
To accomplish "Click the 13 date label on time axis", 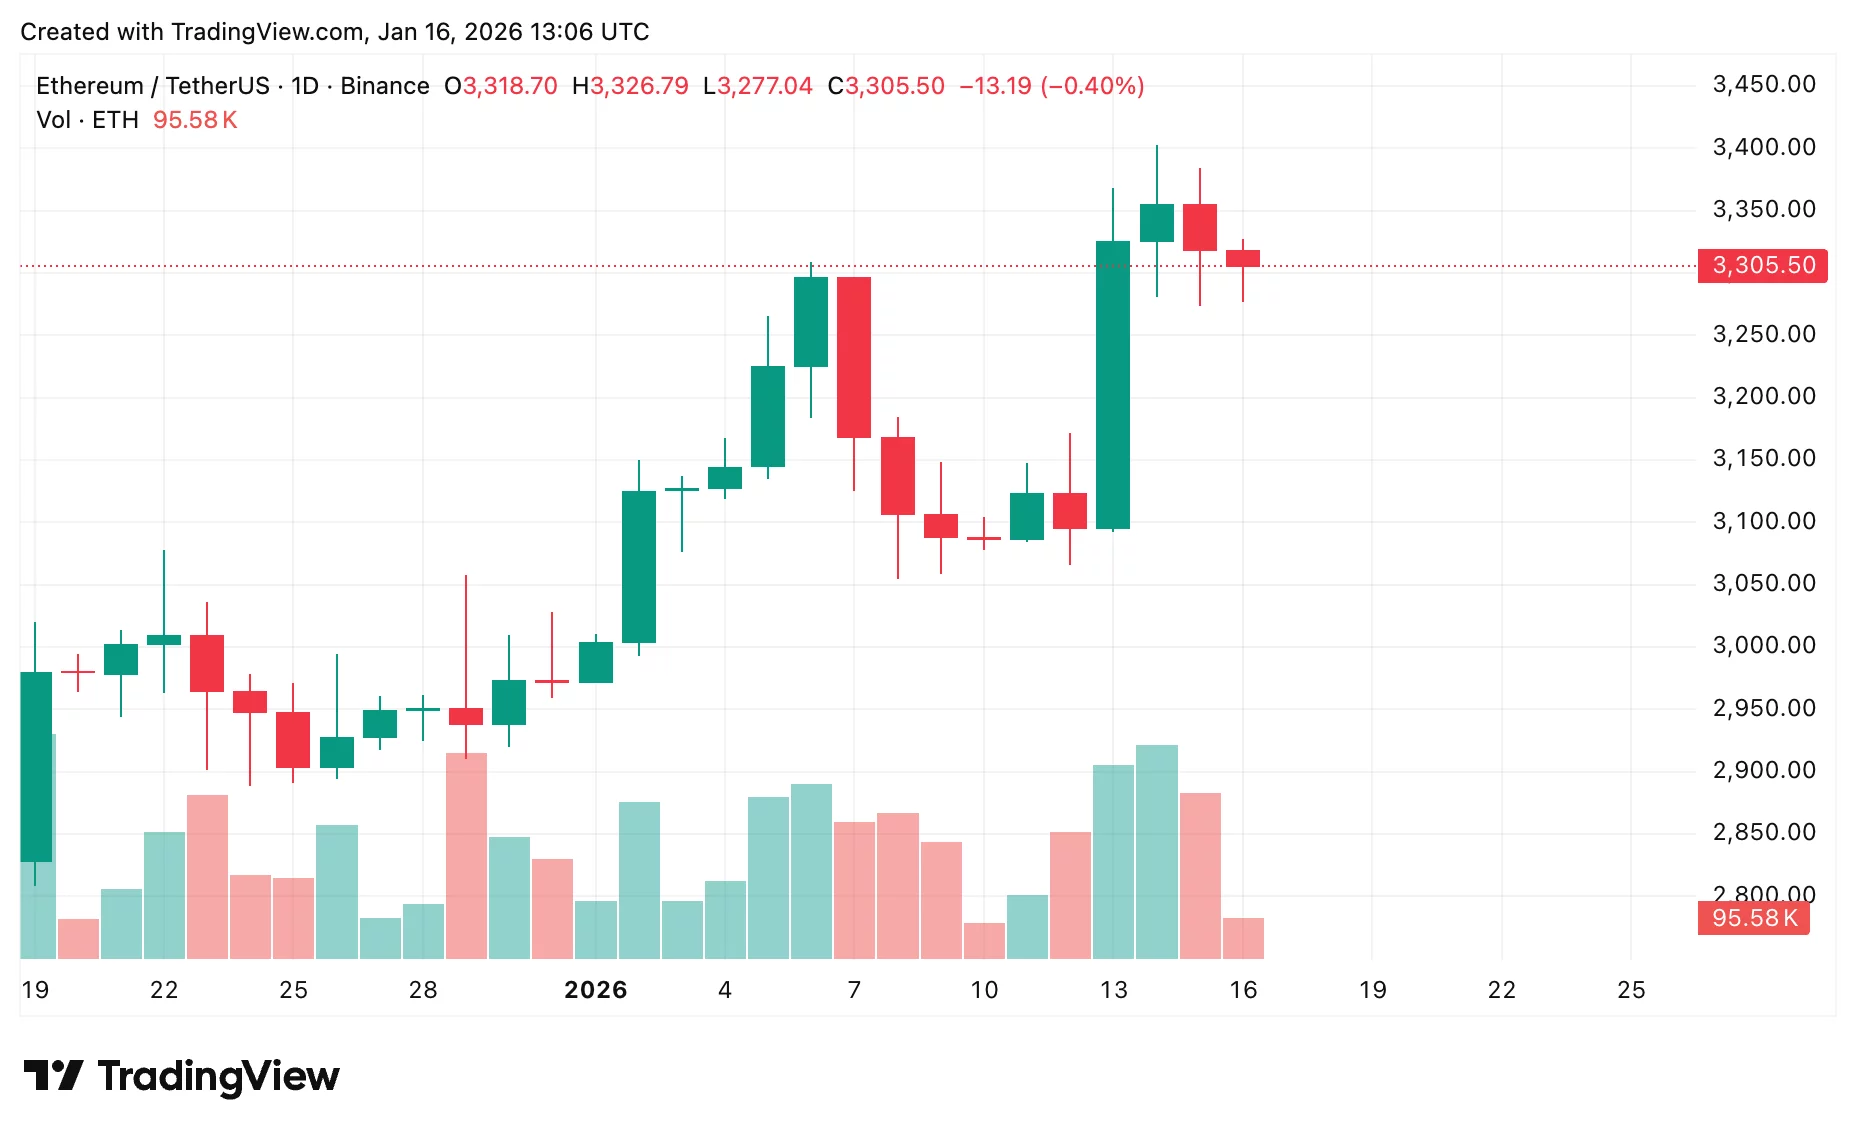I will [1113, 990].
